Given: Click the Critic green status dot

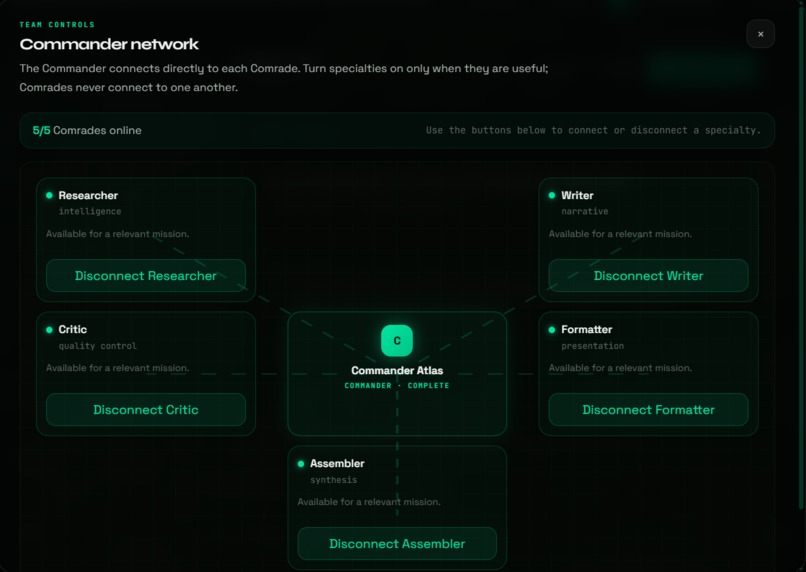Looking at the screenshot, I should [49, 329].
